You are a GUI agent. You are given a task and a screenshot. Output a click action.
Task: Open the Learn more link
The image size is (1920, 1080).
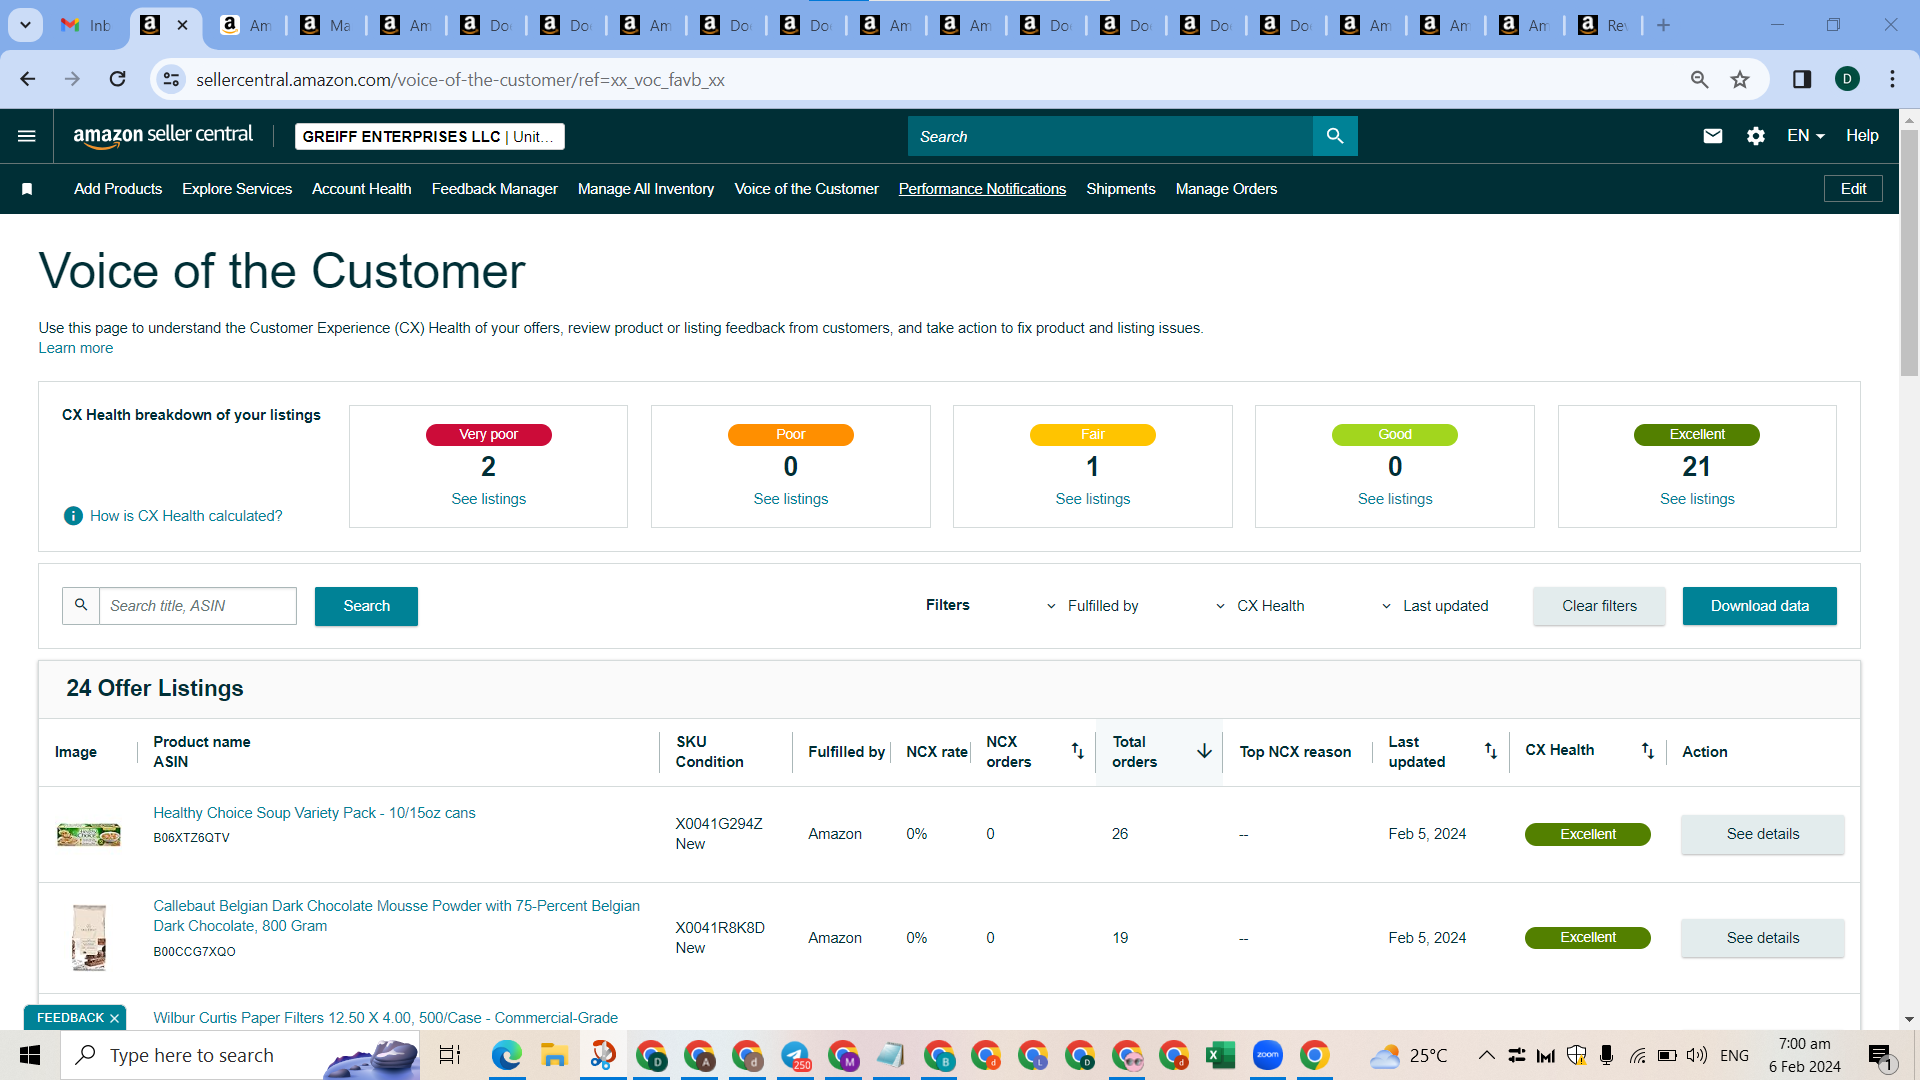(x=76, y=348)
